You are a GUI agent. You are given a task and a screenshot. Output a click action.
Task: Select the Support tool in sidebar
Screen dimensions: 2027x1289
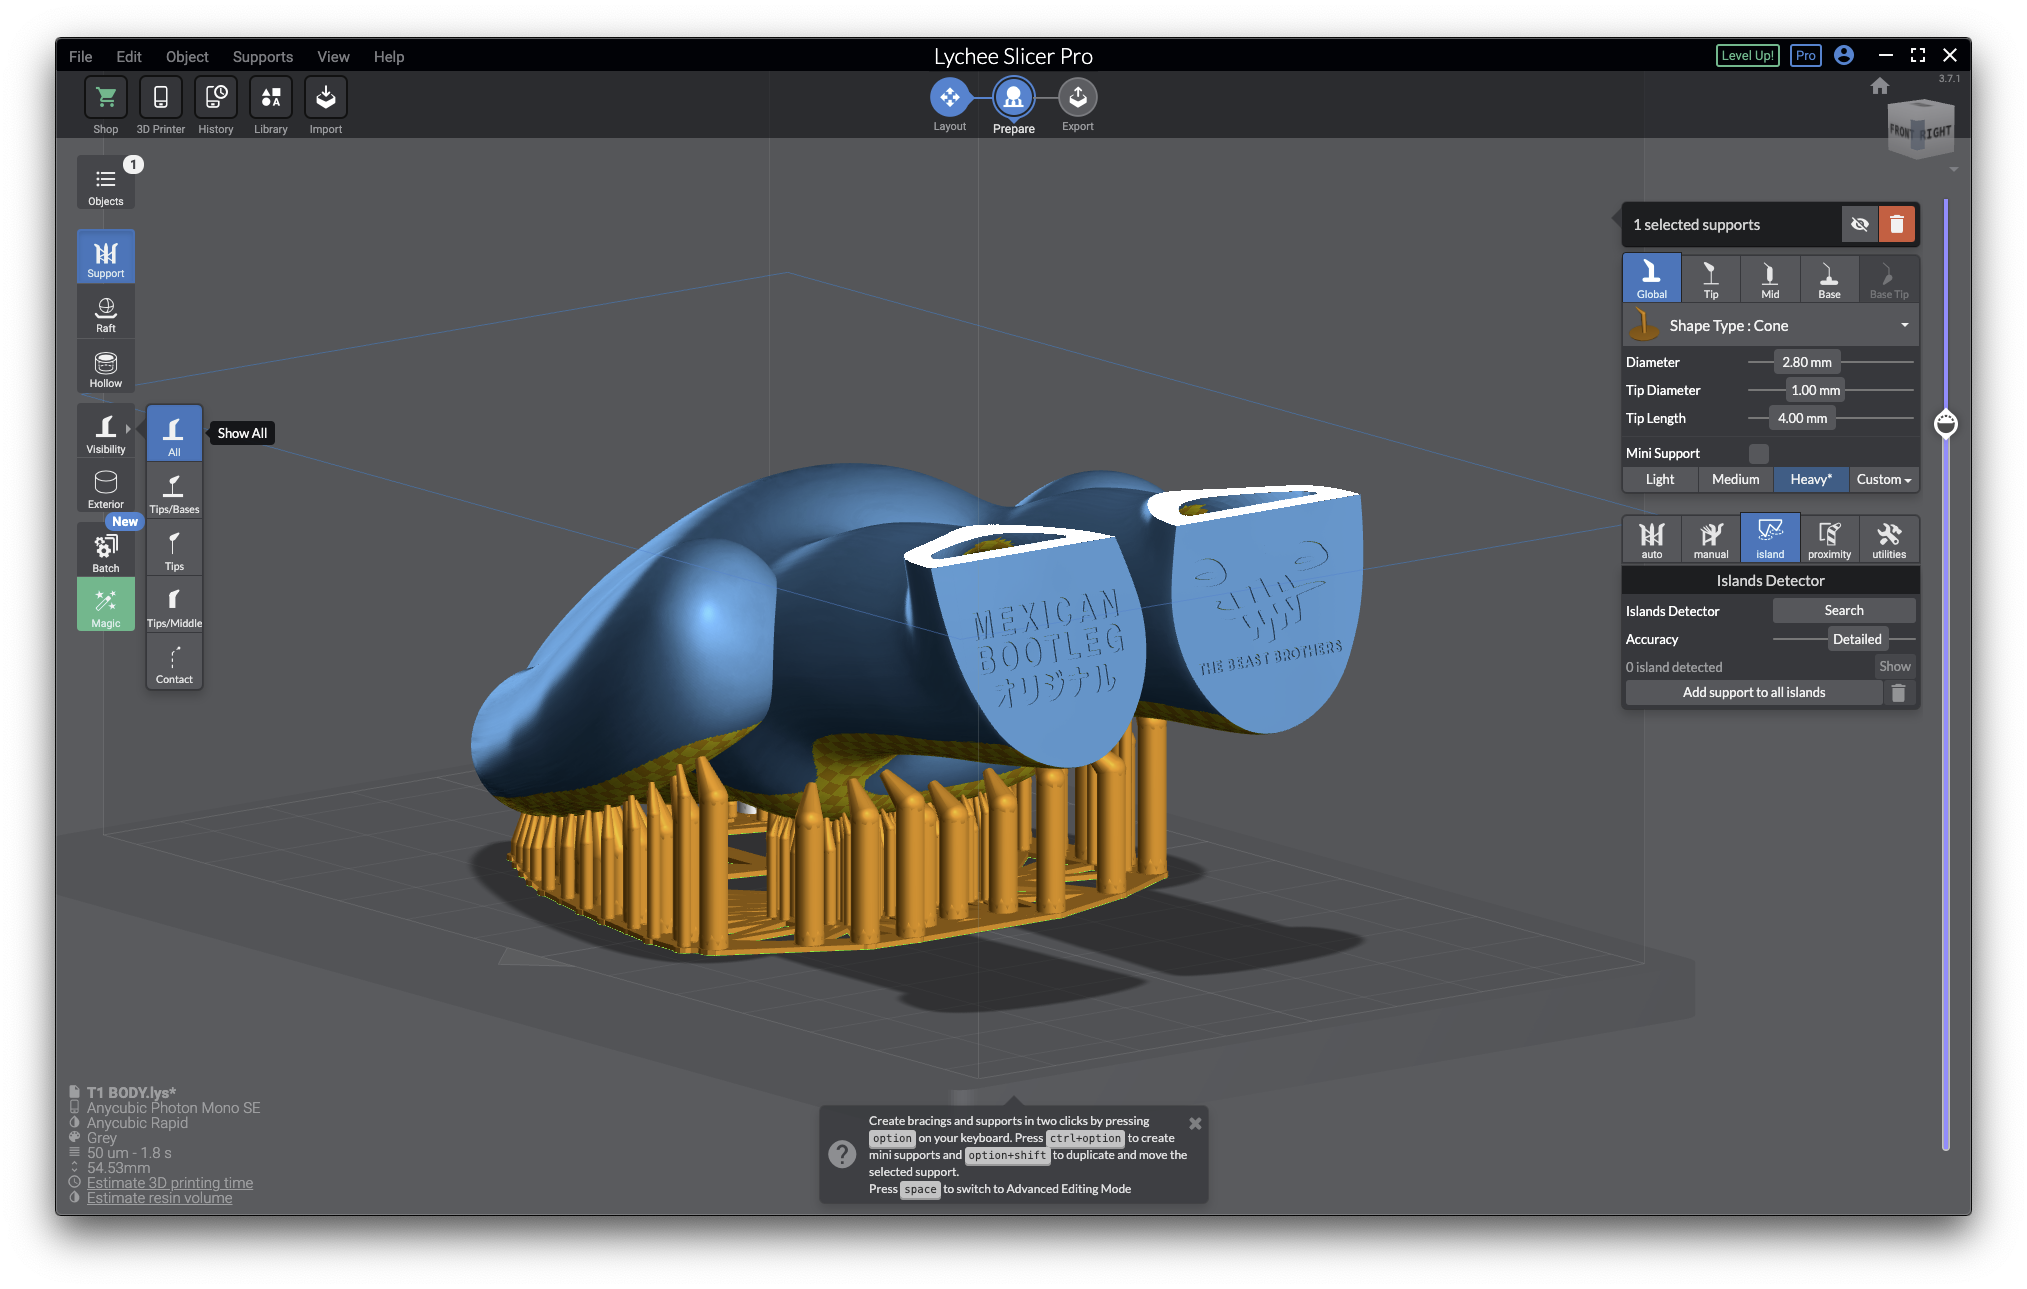point(105,258)
